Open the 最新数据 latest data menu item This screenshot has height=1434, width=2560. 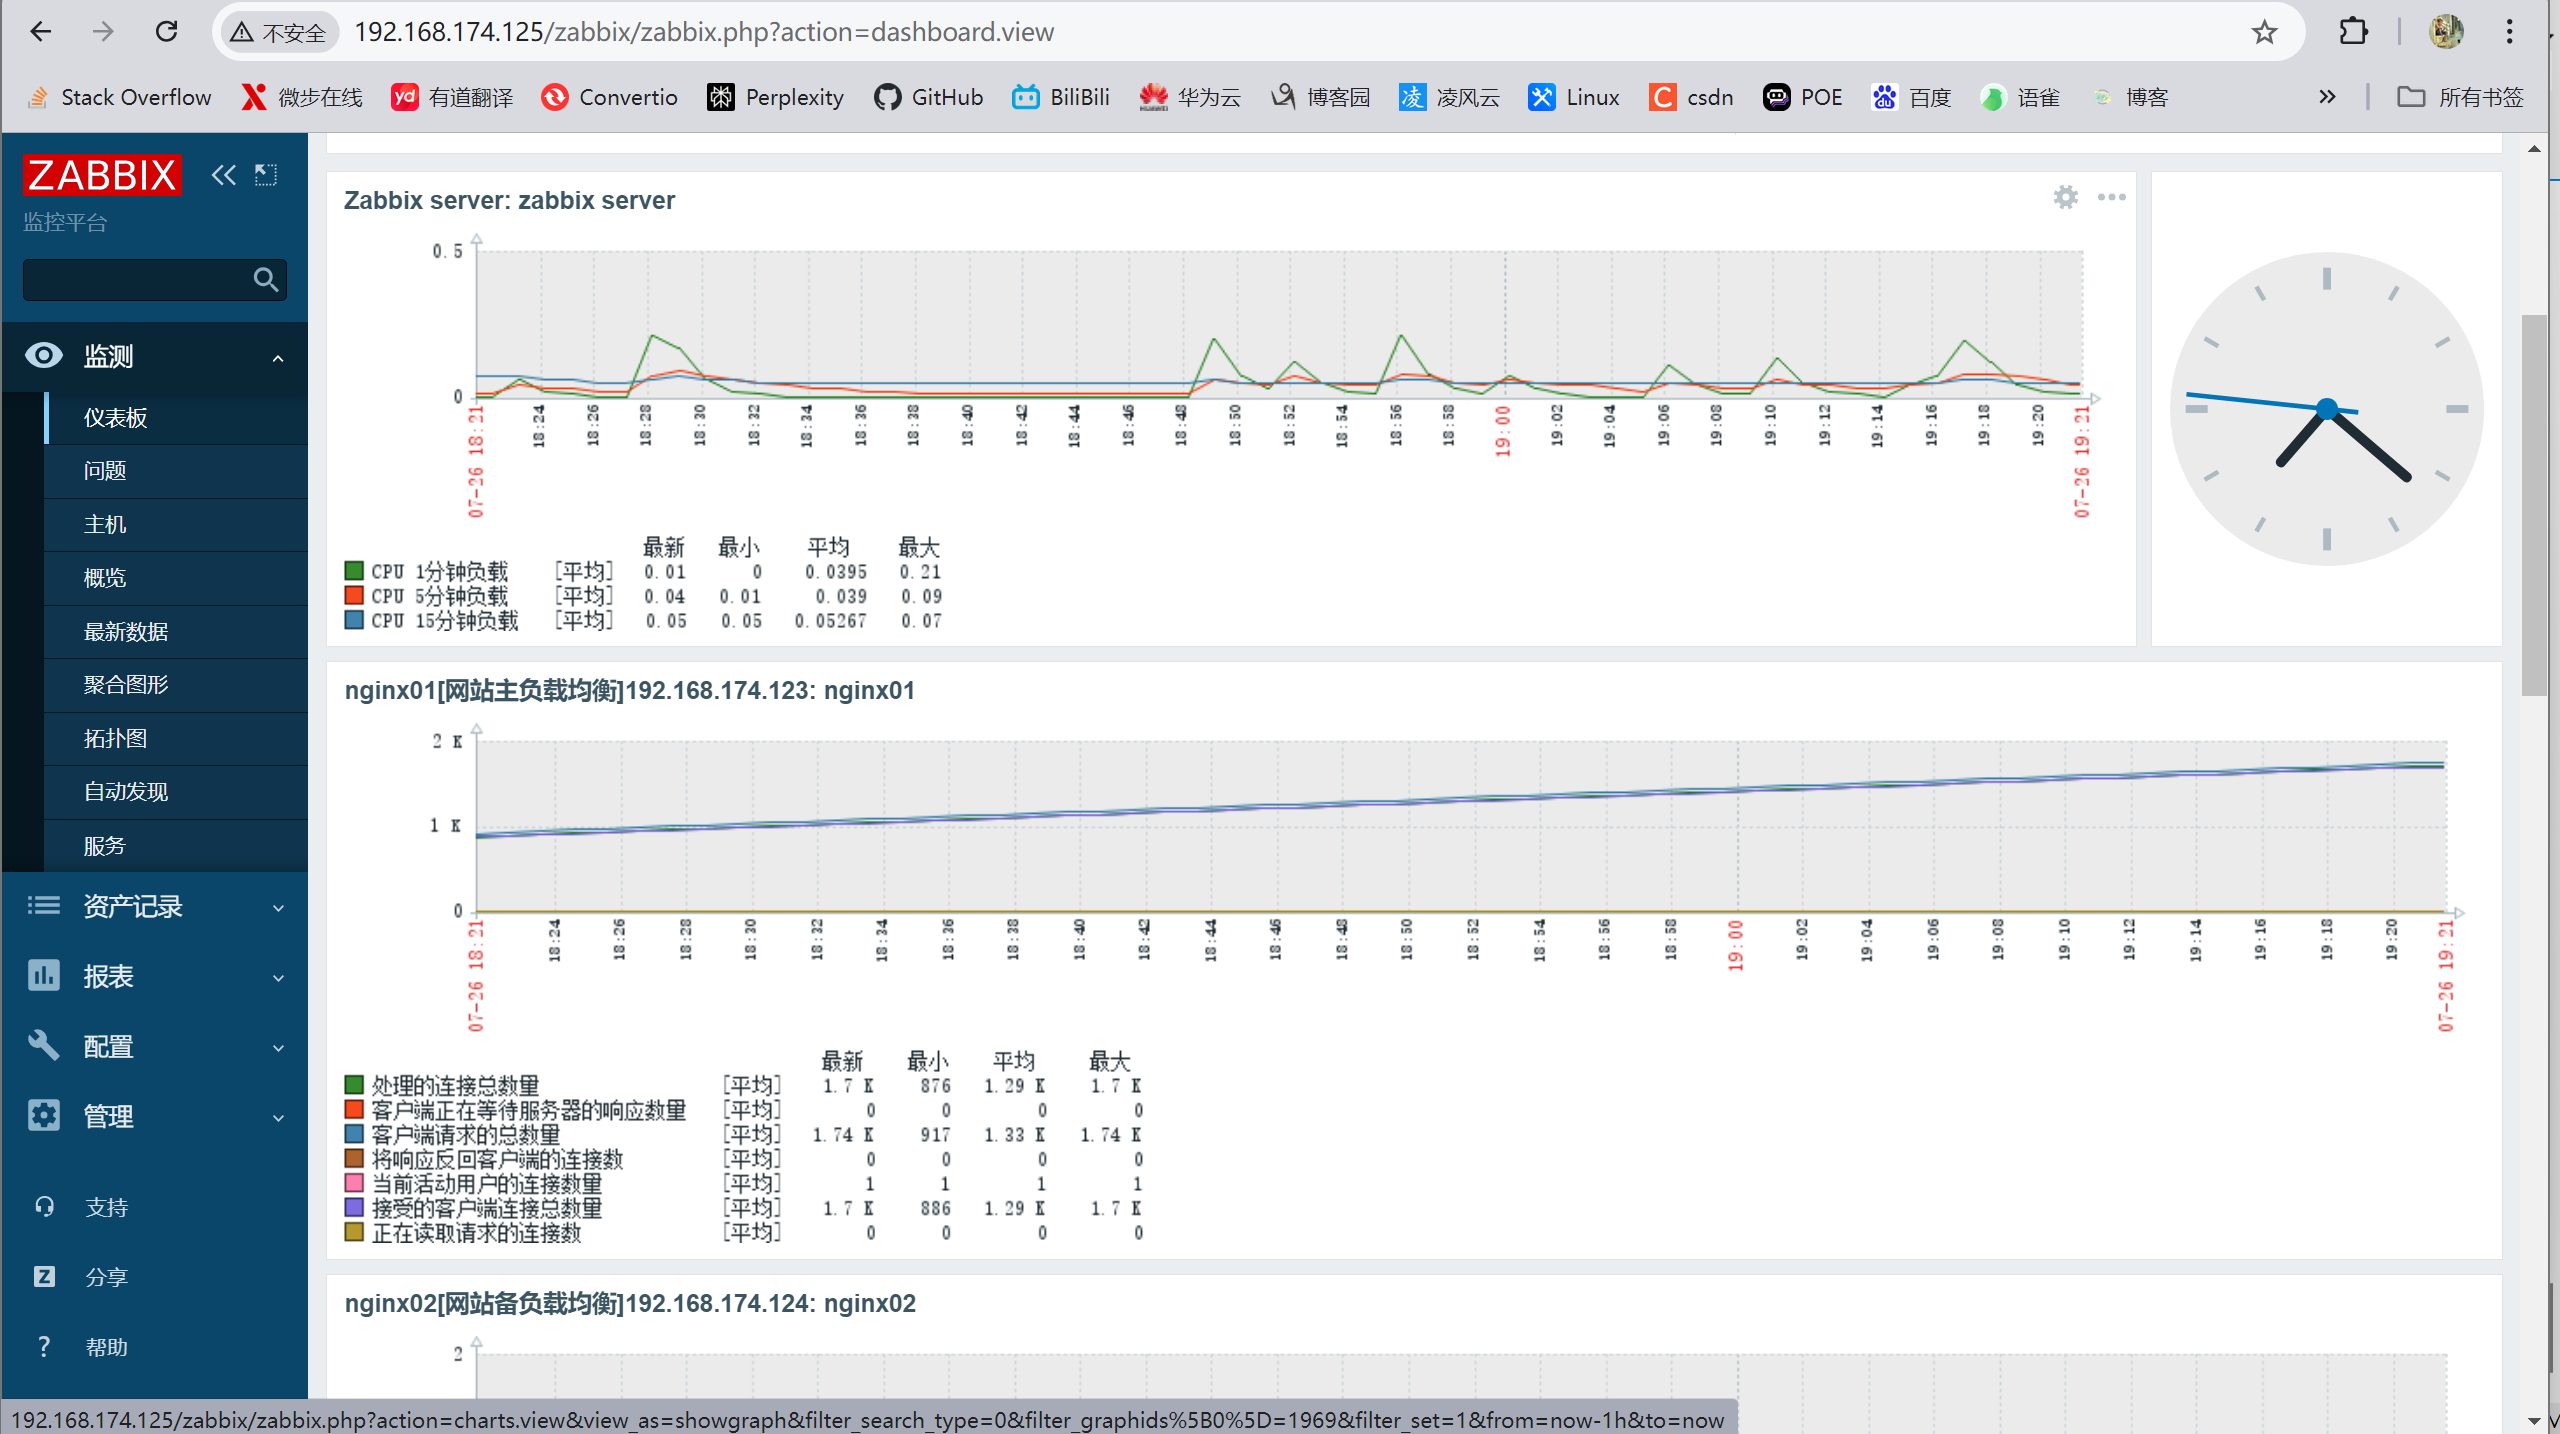126,632
